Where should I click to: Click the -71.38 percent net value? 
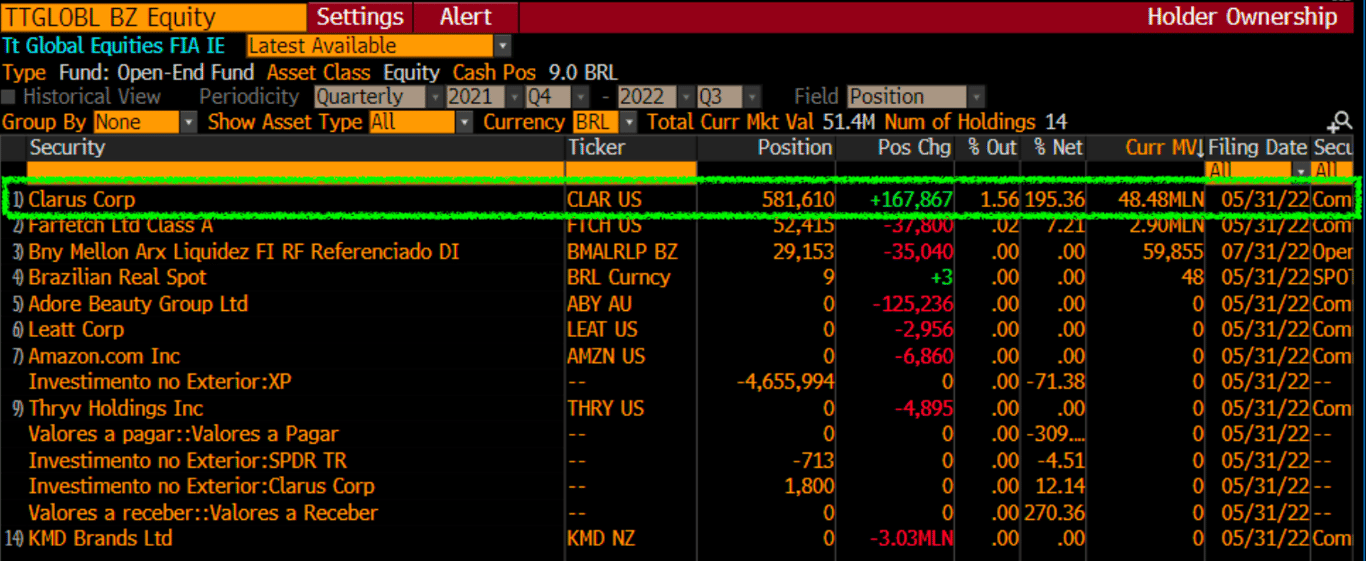(1055, 382)
